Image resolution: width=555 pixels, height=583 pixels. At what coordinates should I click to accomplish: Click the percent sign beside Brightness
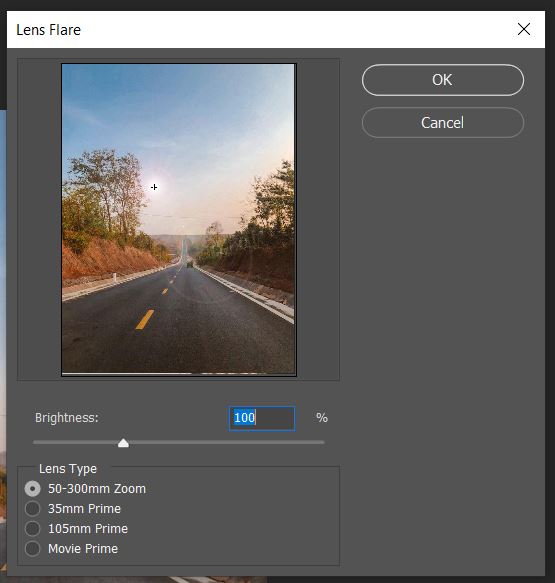coord(322,418)
